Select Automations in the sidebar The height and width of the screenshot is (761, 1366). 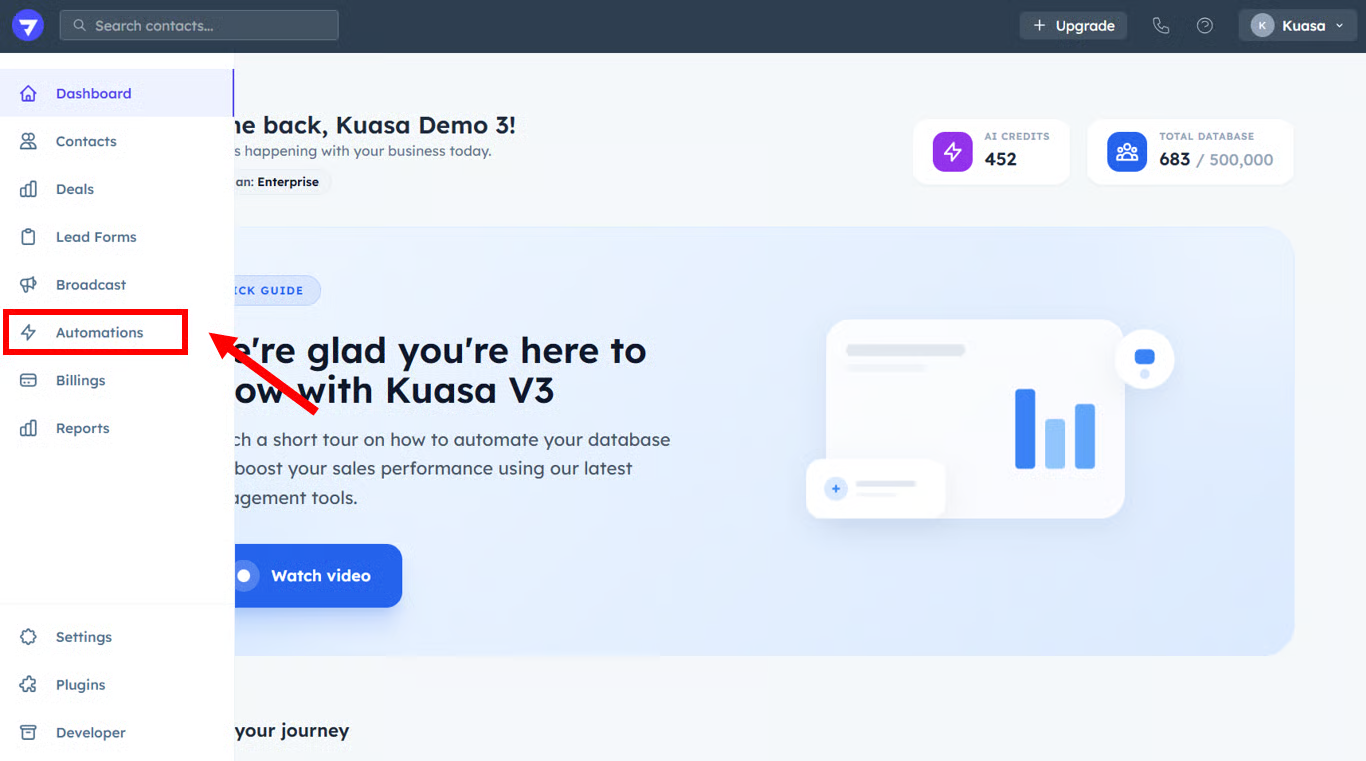99,333
